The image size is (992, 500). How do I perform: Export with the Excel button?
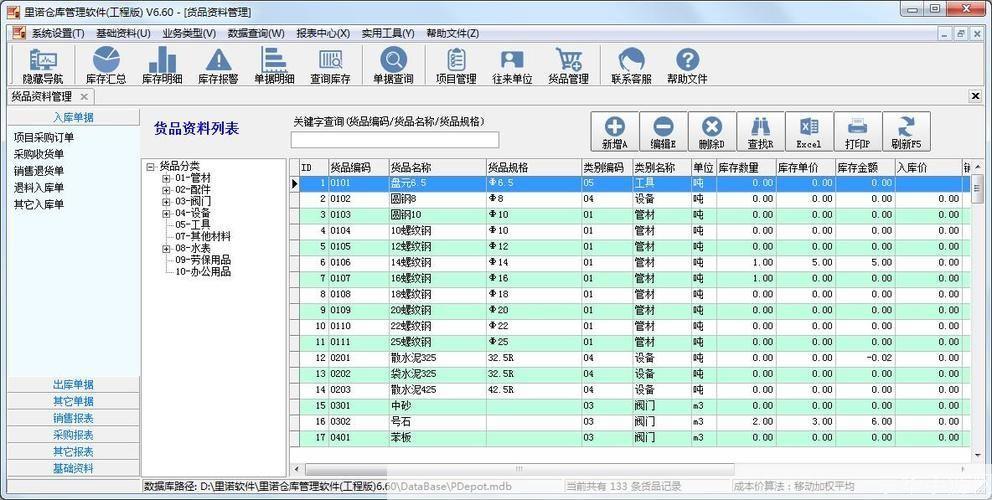(809, 132)
